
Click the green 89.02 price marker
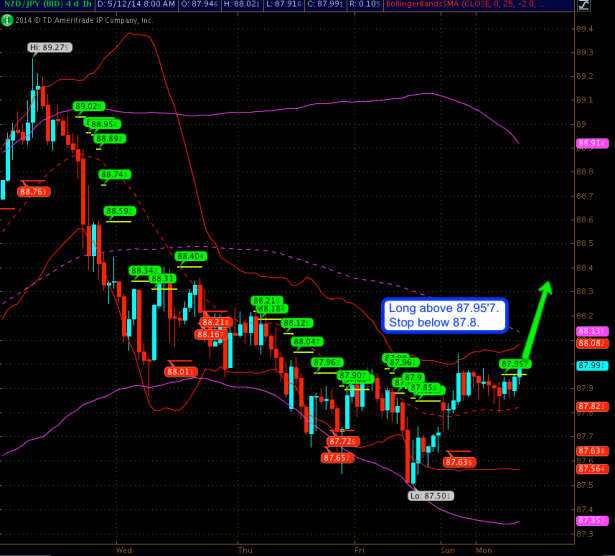[89, 106]
